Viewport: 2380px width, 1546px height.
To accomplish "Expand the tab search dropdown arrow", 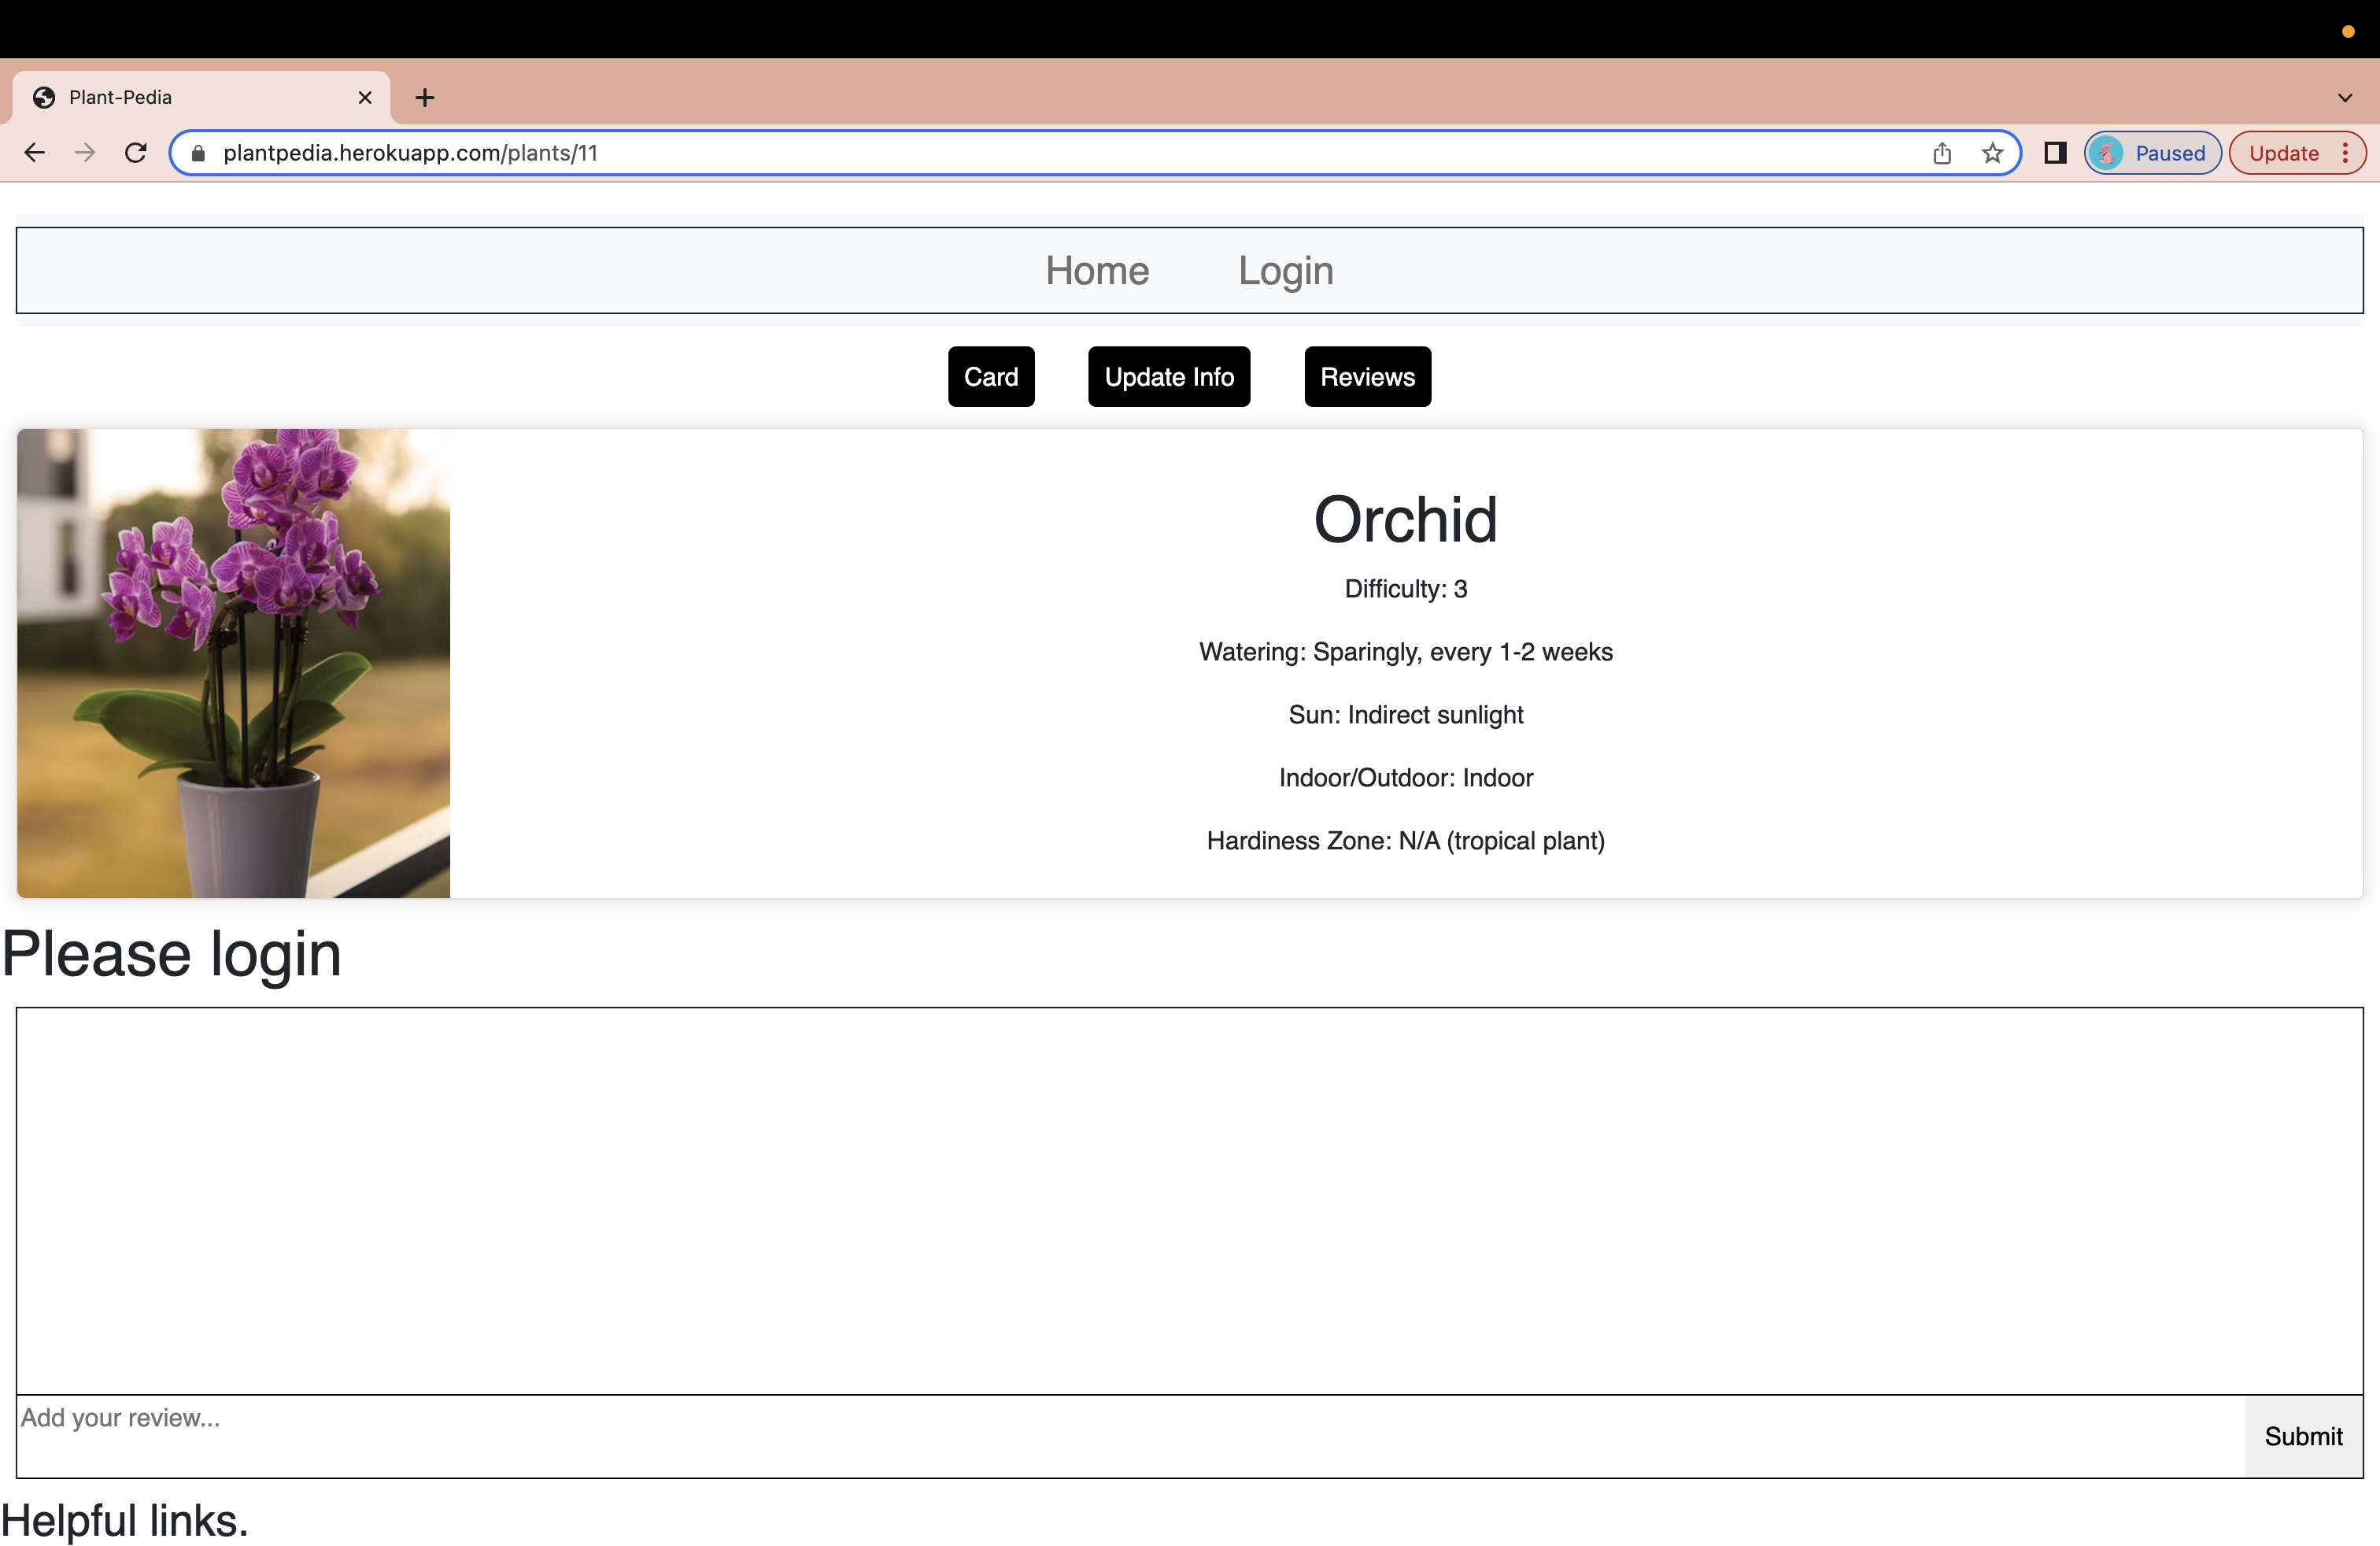I will coord(2345,97).
